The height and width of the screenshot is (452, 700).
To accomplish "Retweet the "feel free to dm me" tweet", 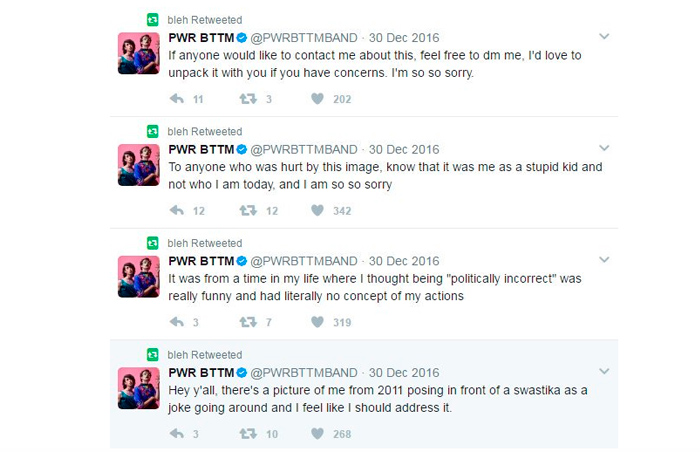I will [248, 99].
